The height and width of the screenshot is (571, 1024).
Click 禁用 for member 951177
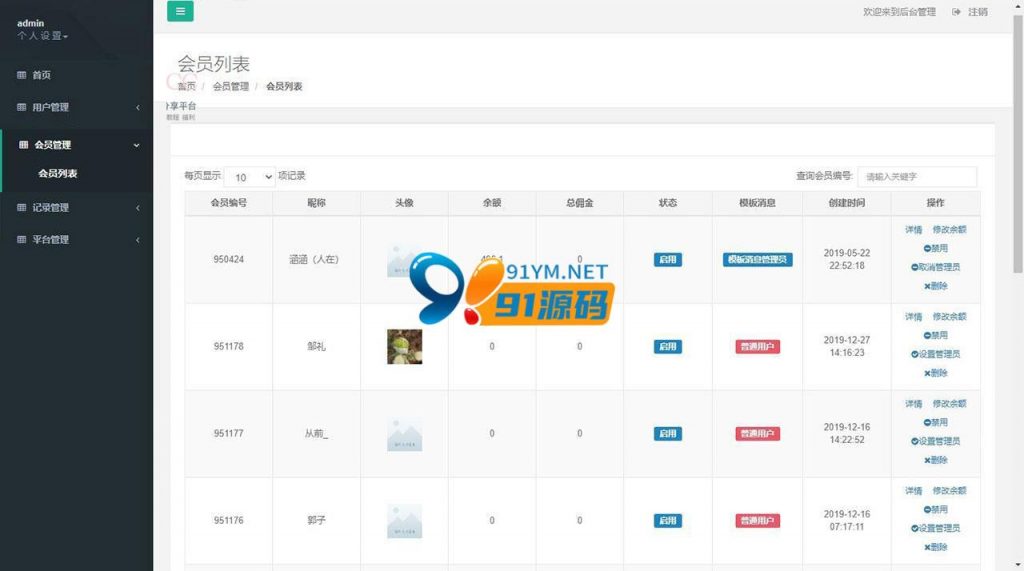(935, 422)
